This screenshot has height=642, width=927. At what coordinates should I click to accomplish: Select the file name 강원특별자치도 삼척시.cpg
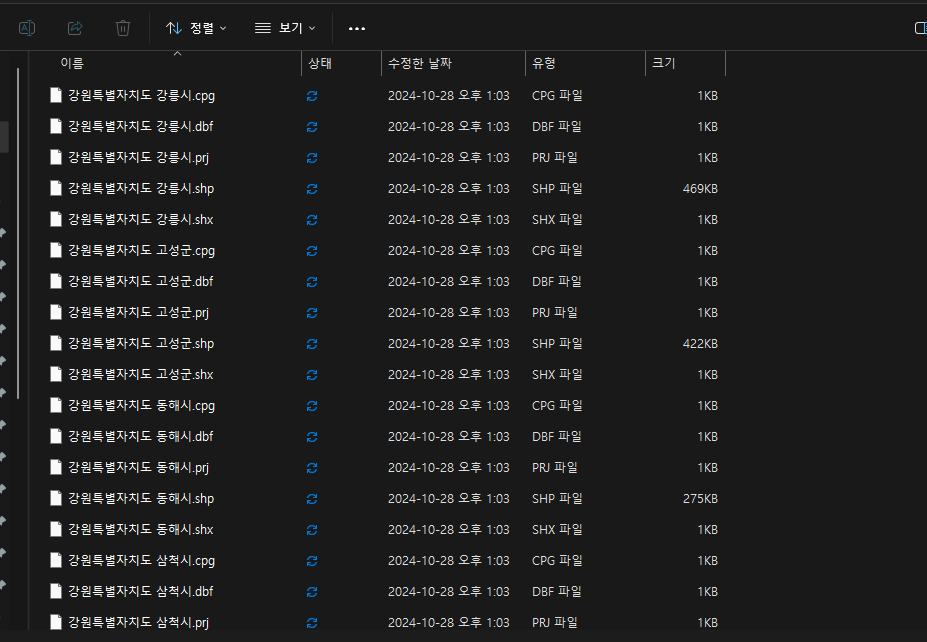[141, 560]
